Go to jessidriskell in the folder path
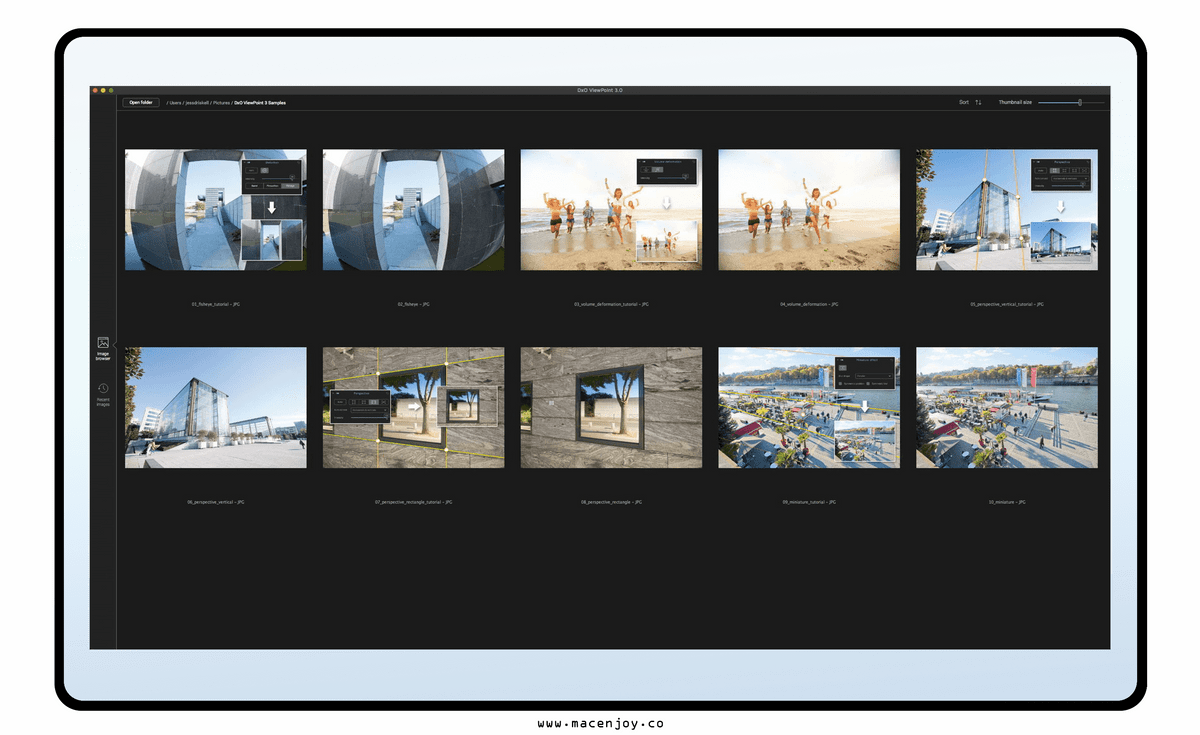 197,102
